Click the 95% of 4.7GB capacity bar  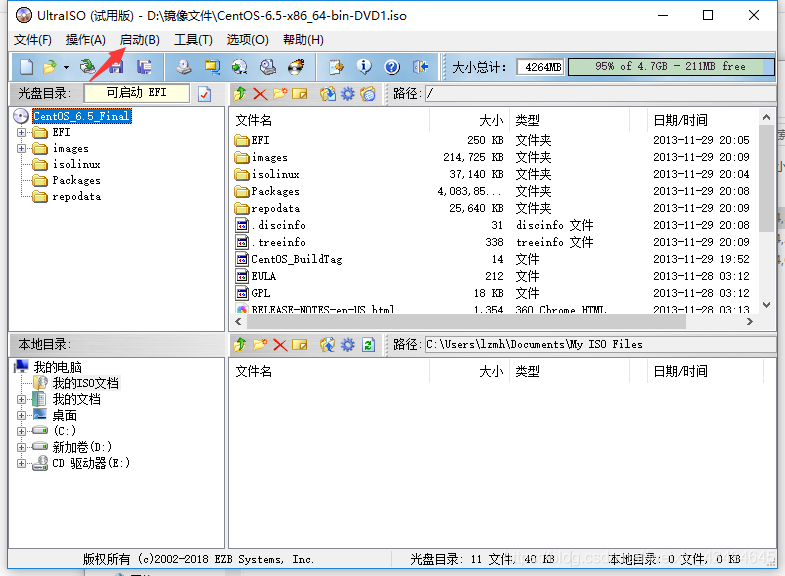click(671, 67)
